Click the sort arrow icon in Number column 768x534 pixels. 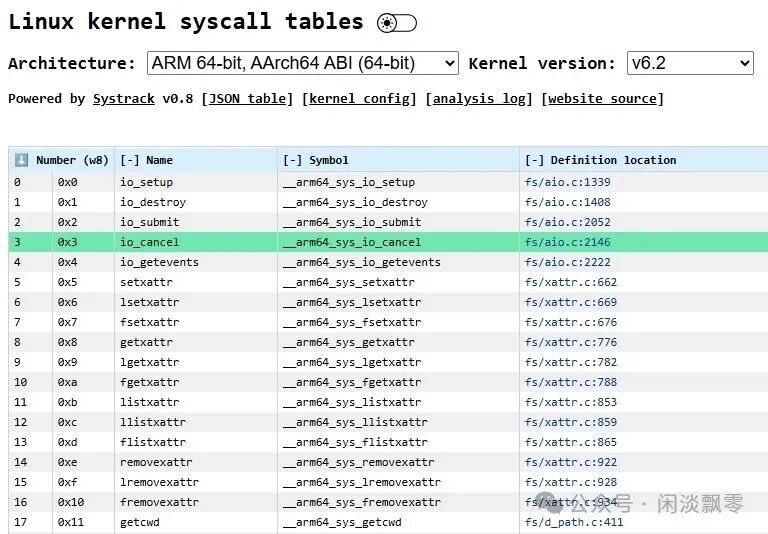pyautogui.click(x=21, y=160)
